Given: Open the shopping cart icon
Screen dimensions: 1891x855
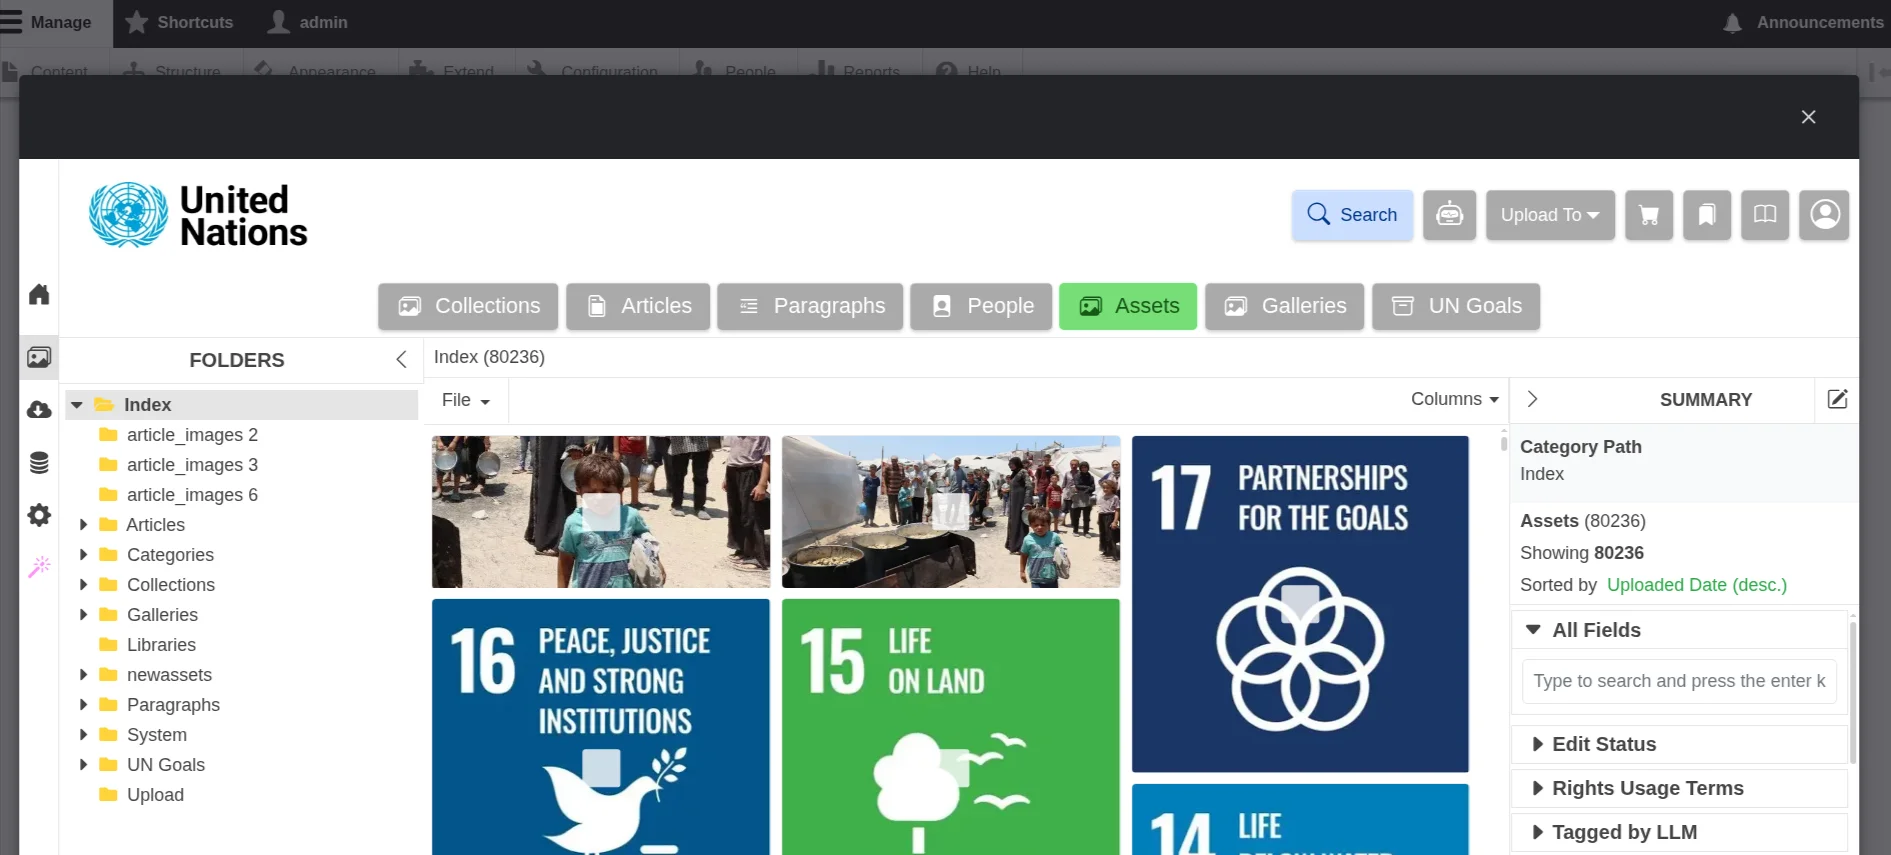Looking at the screenshot, I should [x=1648, y=215].
